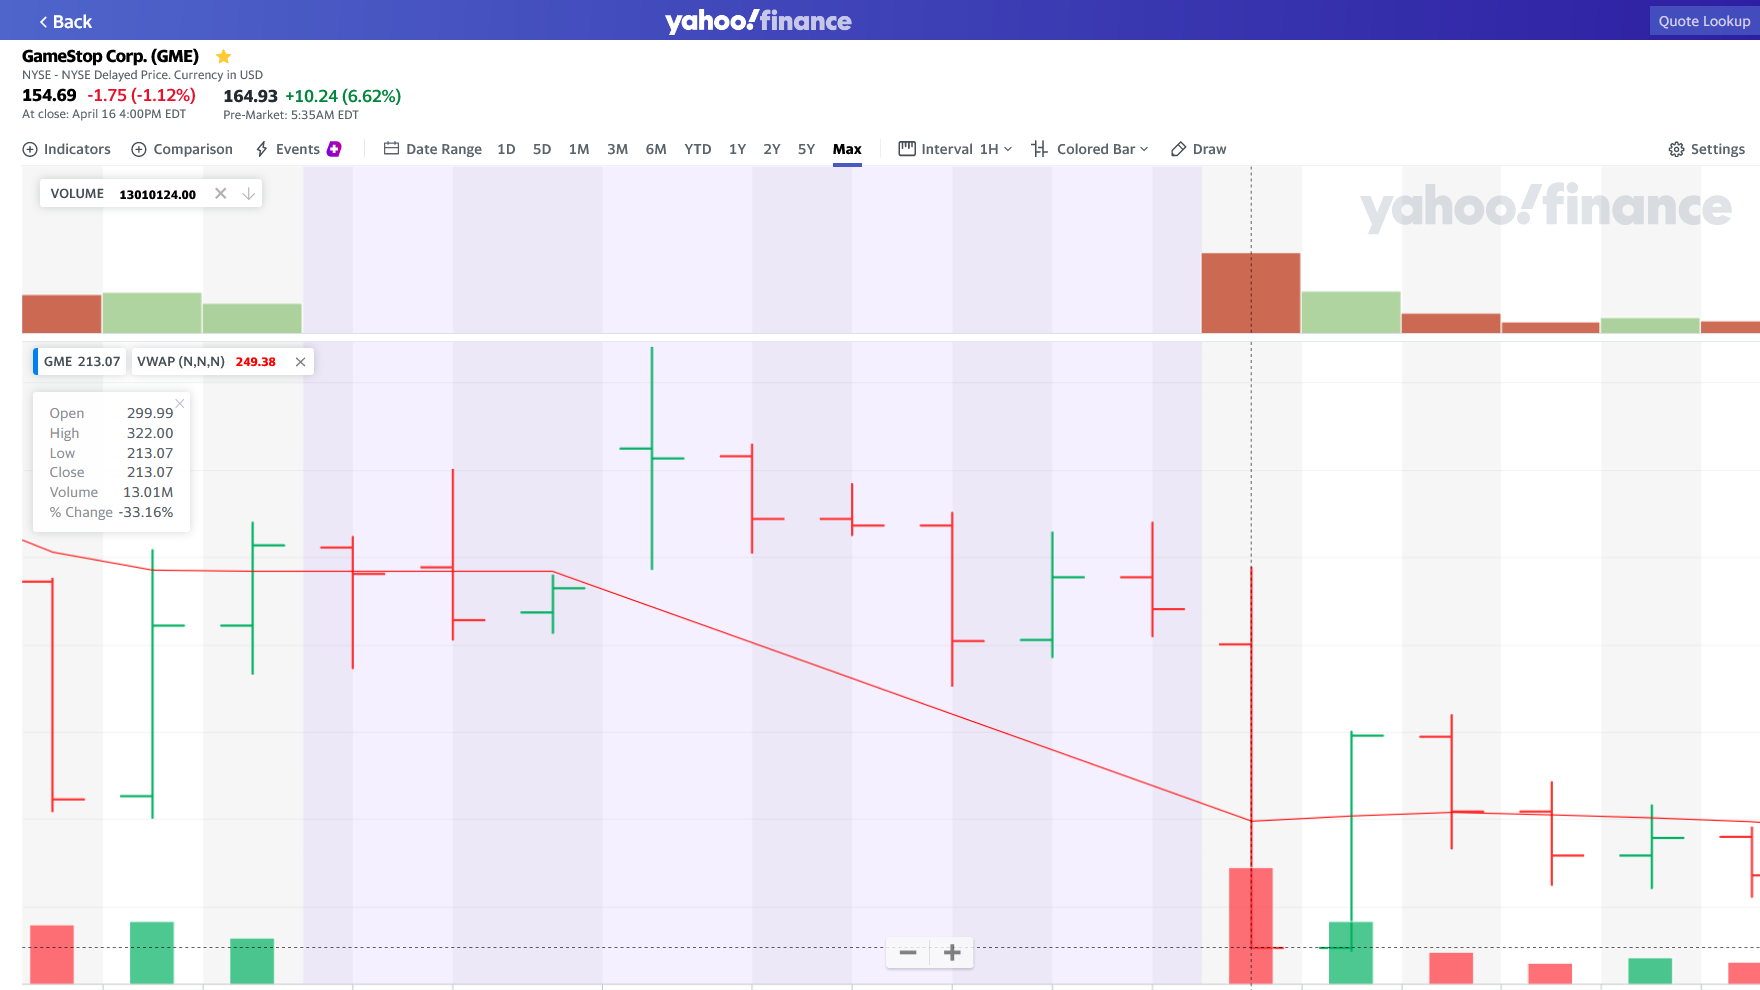Click the Interval calendar icon
Image resolution: width=1760 pixels, height=990 pixels.
(x=907, y=149)
